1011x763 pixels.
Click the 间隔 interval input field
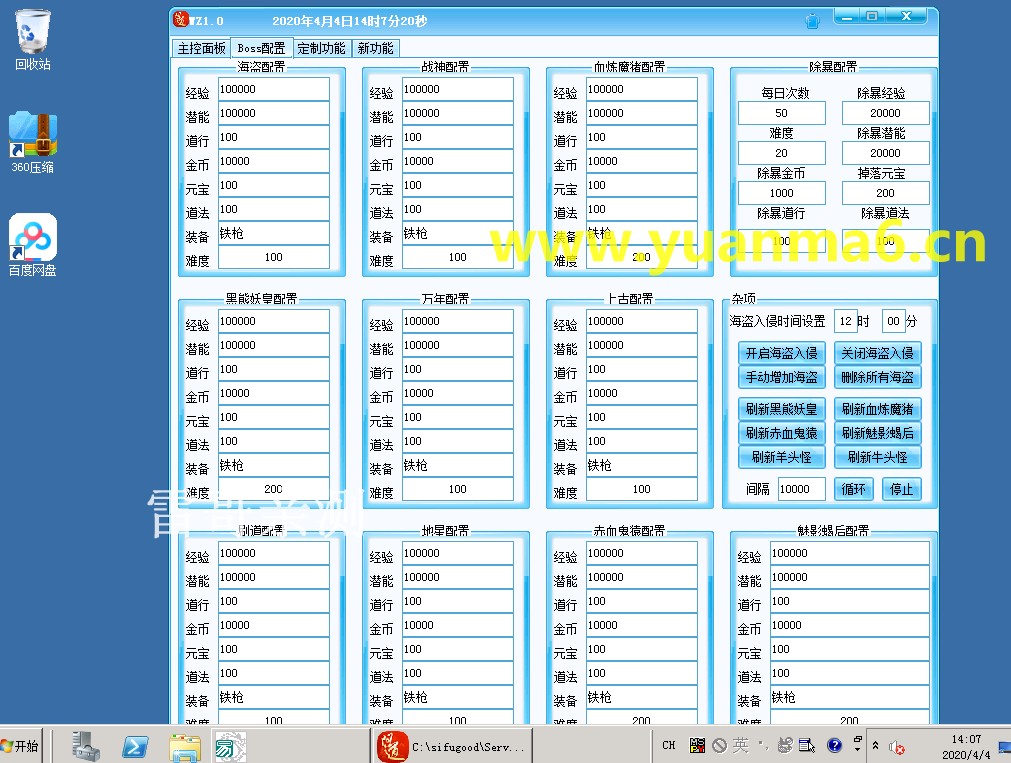point(801,489)
